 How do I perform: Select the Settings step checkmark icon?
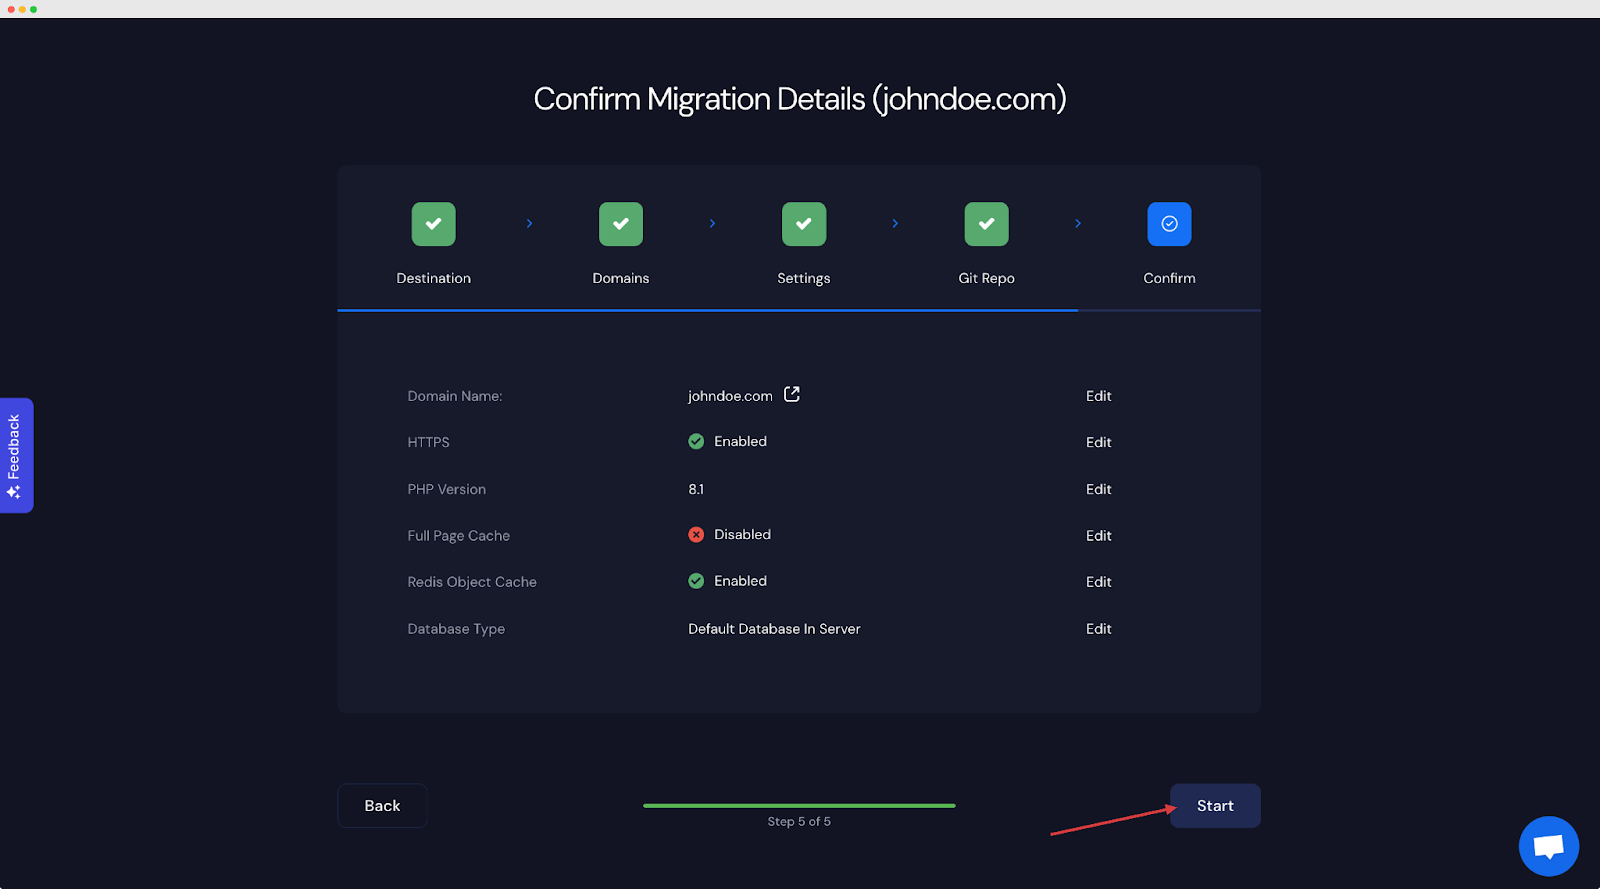(803, 224)
